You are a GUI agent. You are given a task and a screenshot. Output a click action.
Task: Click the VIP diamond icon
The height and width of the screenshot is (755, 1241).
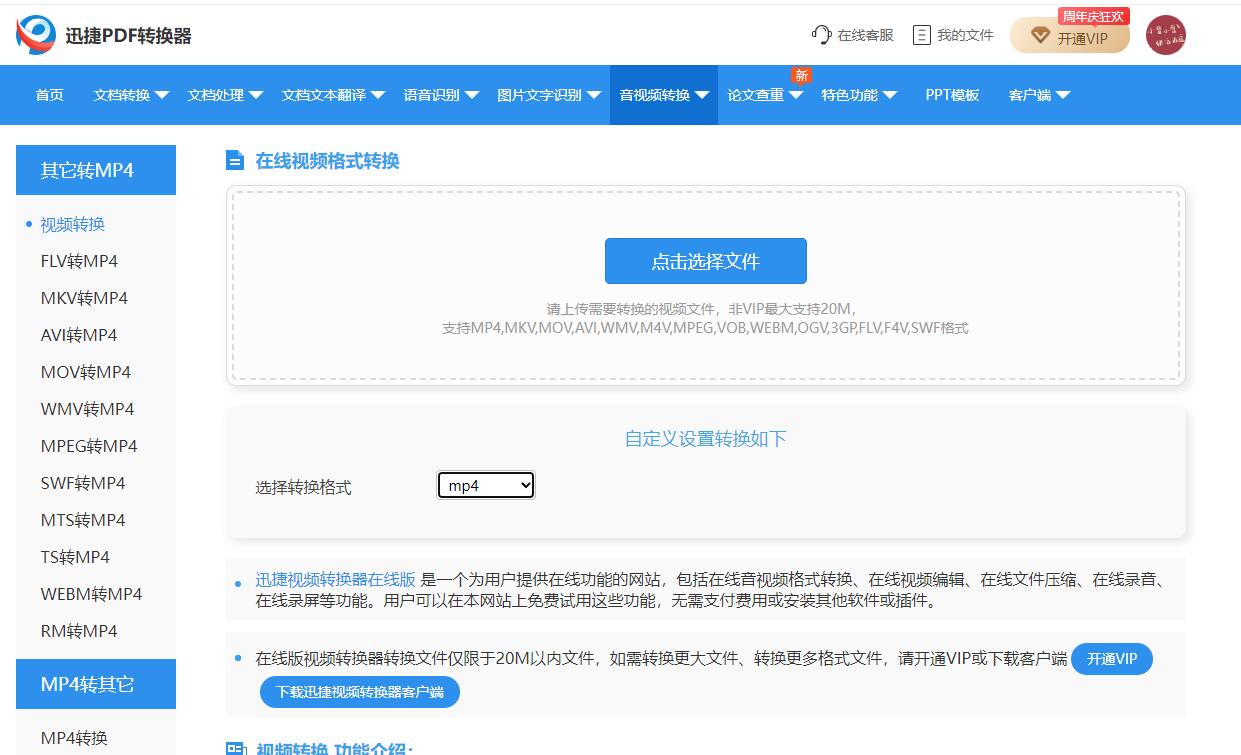point(1040,36)
